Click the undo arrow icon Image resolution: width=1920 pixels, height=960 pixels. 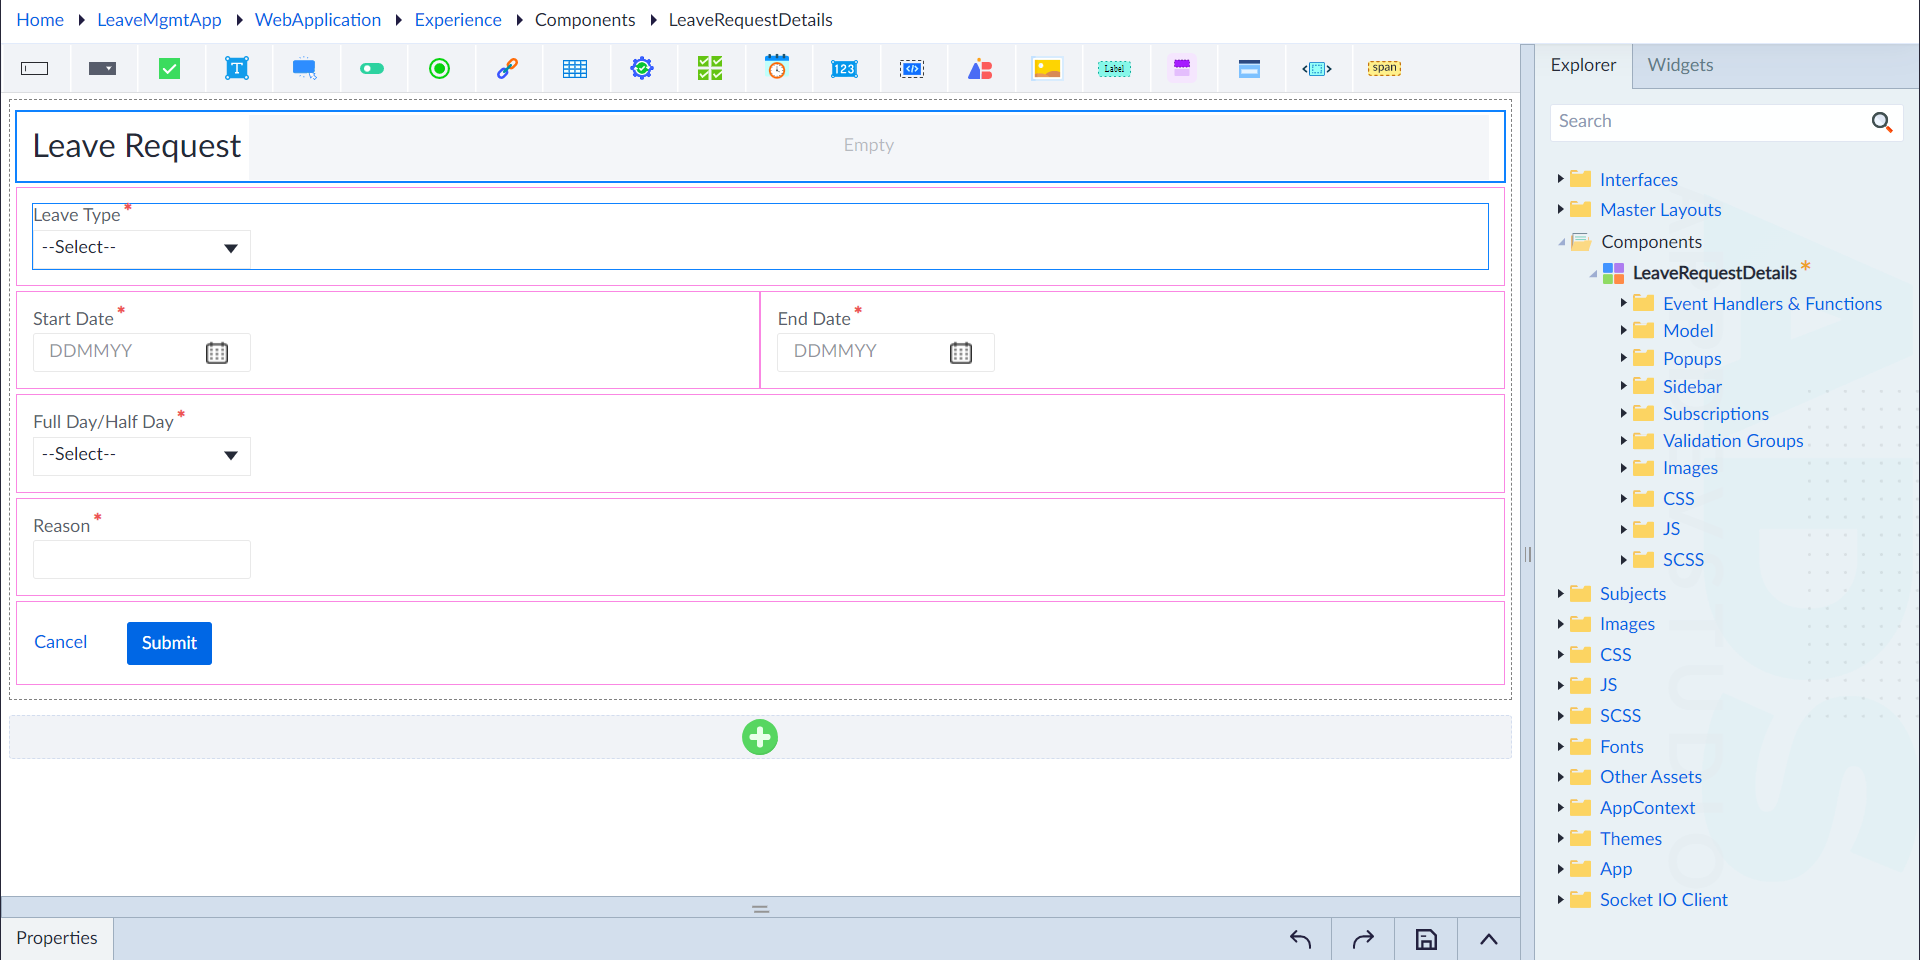click(x=1300, y=939)
